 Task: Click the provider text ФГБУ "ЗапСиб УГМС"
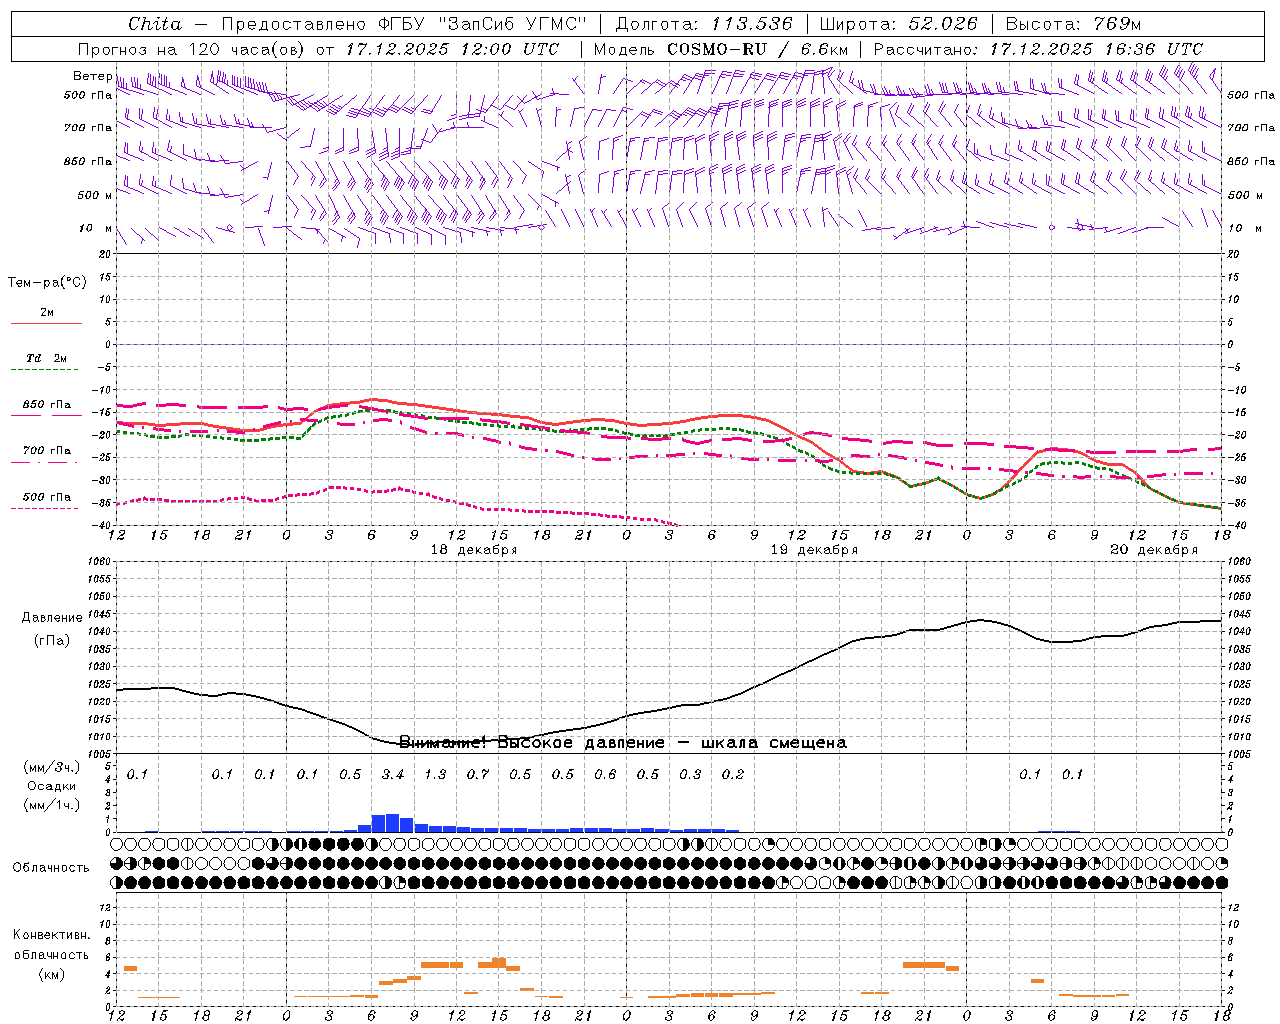point(483,23)
